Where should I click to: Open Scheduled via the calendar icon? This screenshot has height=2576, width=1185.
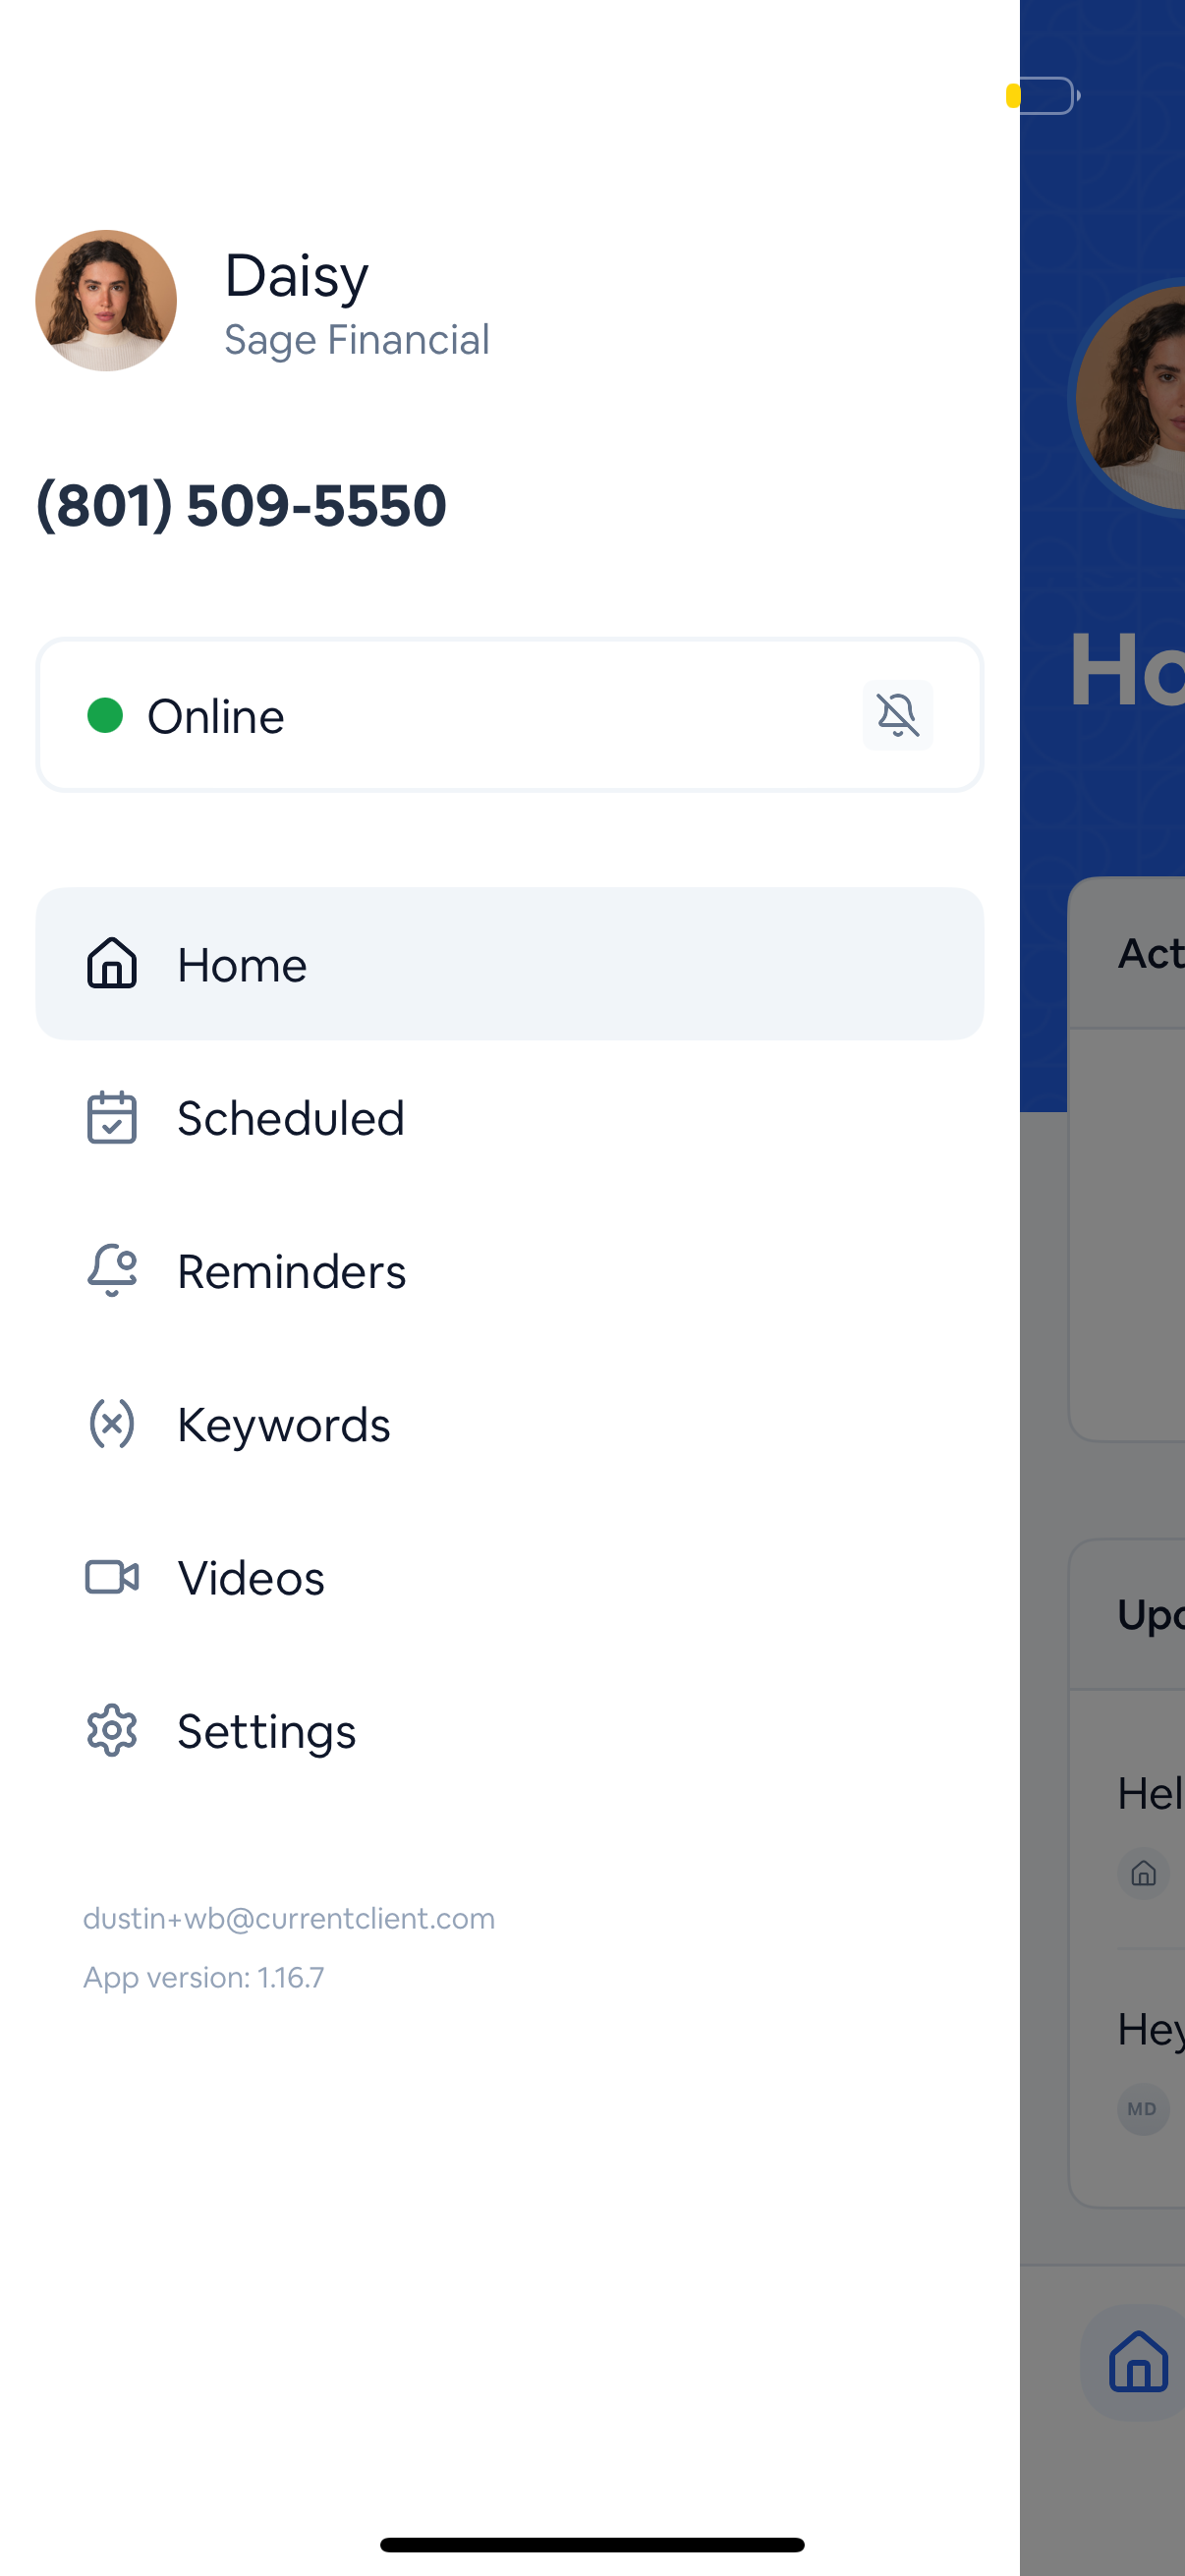[x=111, y=1117]
